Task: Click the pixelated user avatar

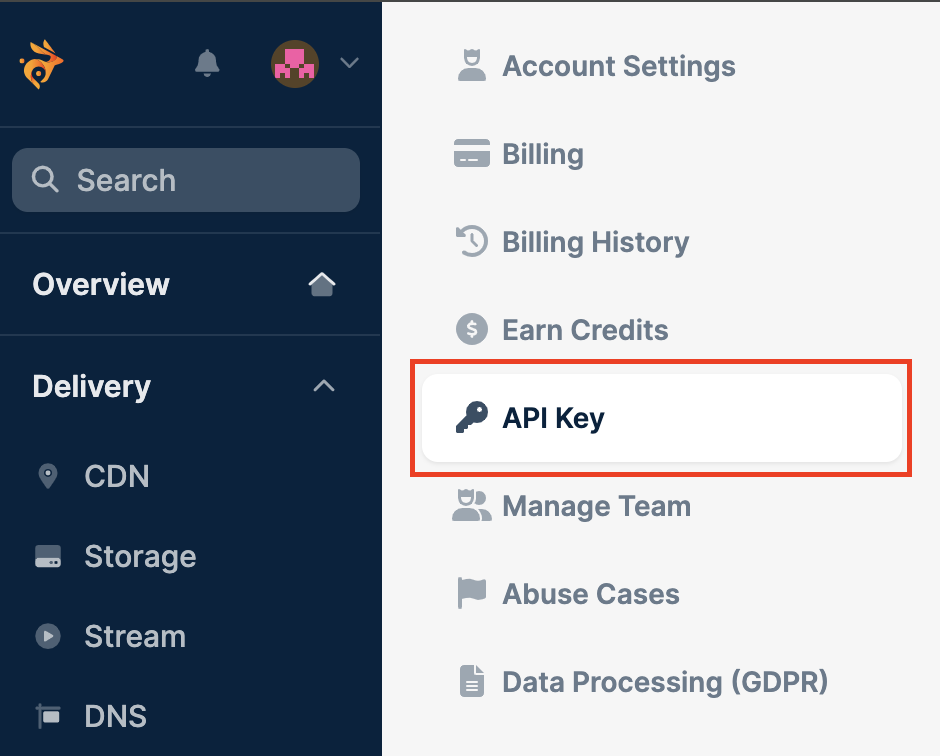Action: pyautogui.click(x=294, y=64)
